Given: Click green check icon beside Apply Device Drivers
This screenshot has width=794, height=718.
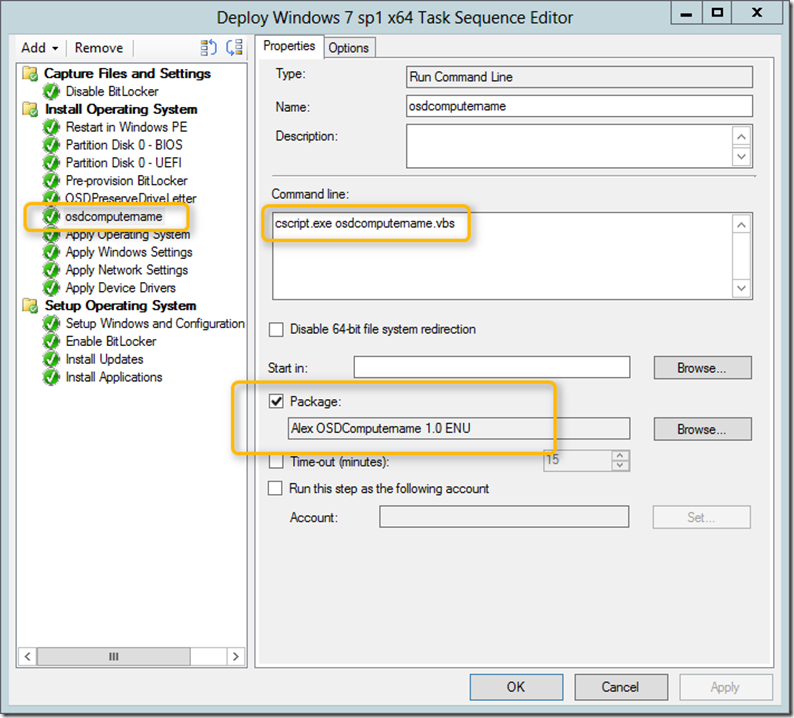Looking at the screenshot, I should [x=51, y=288].
